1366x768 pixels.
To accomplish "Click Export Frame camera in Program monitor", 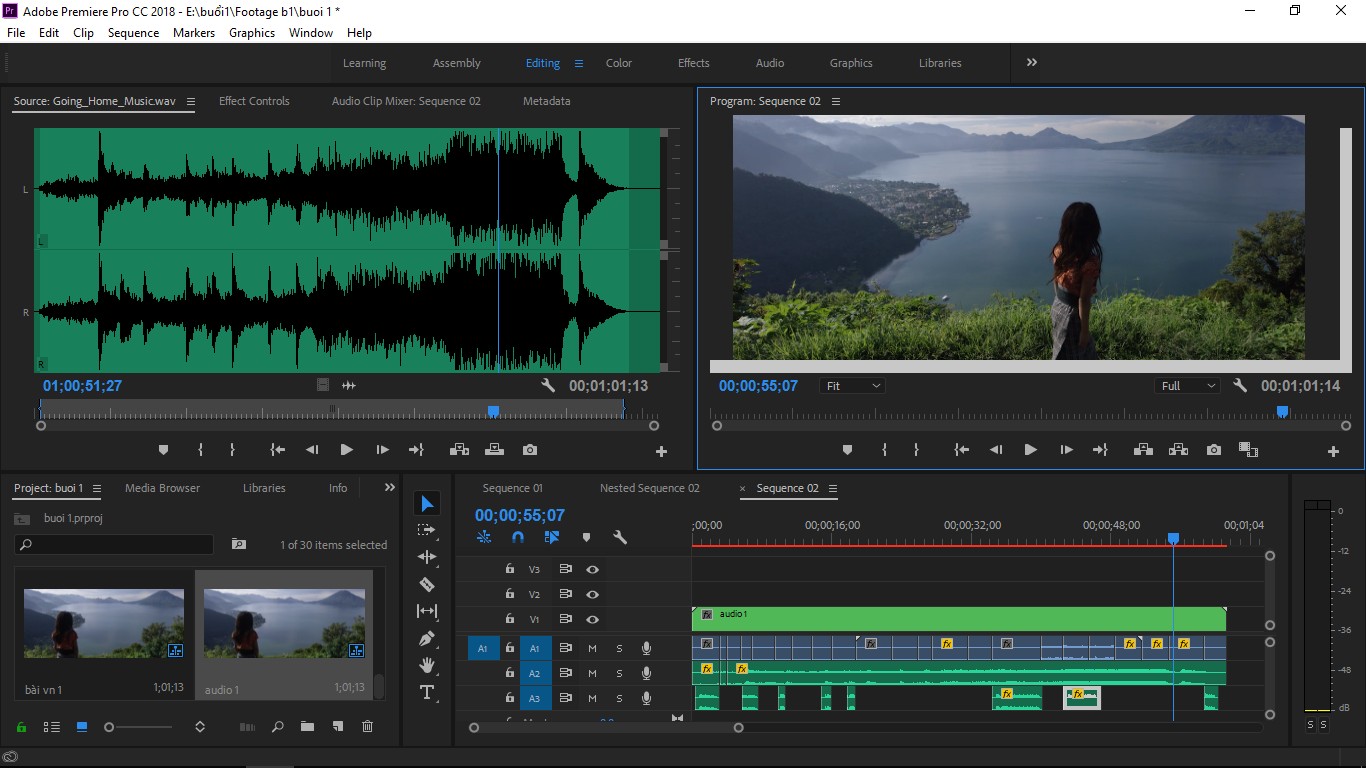I will [1214, 450].
